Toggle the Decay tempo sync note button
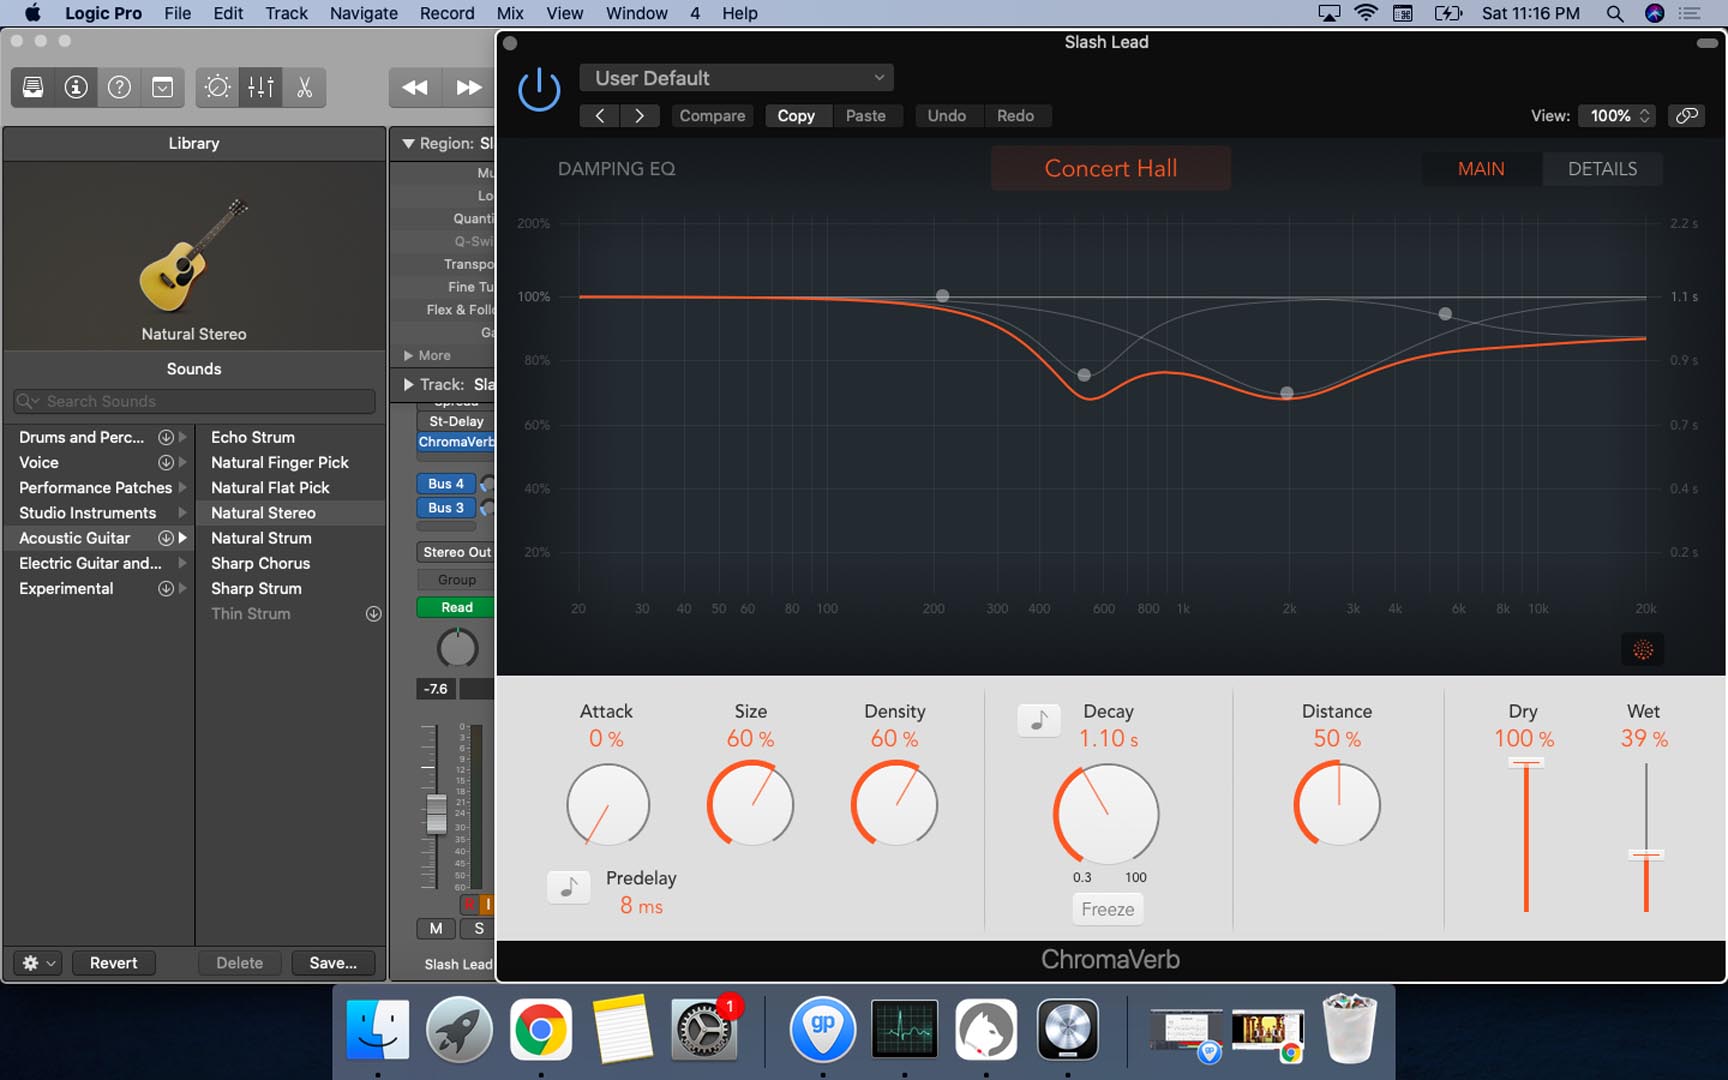 [1039, 720]
